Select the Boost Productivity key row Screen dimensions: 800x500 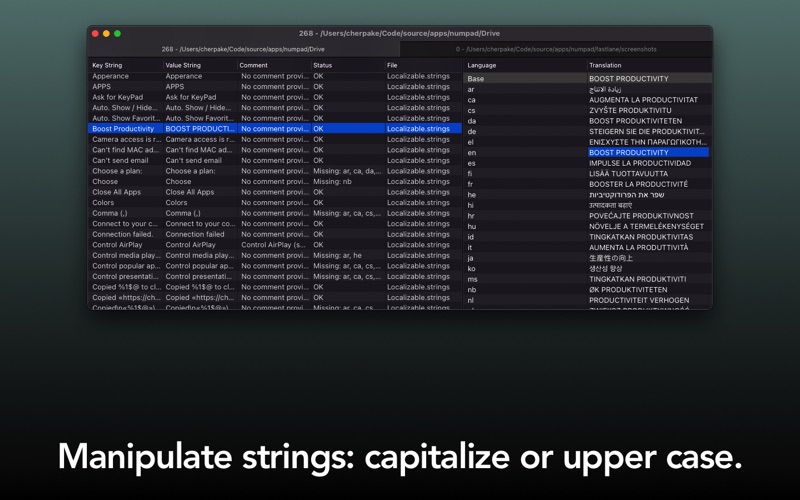coord(275,129)
